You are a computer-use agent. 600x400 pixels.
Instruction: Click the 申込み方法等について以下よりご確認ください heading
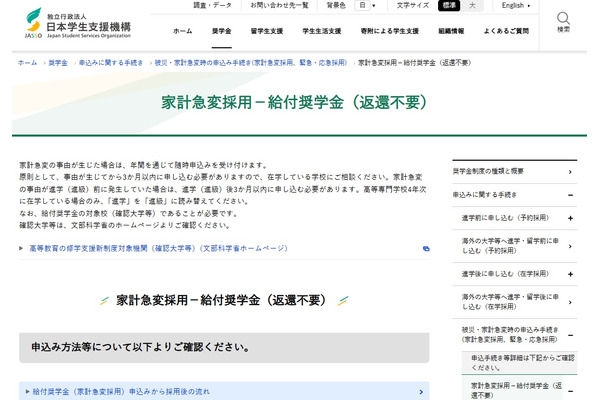[x=141, y=347]
